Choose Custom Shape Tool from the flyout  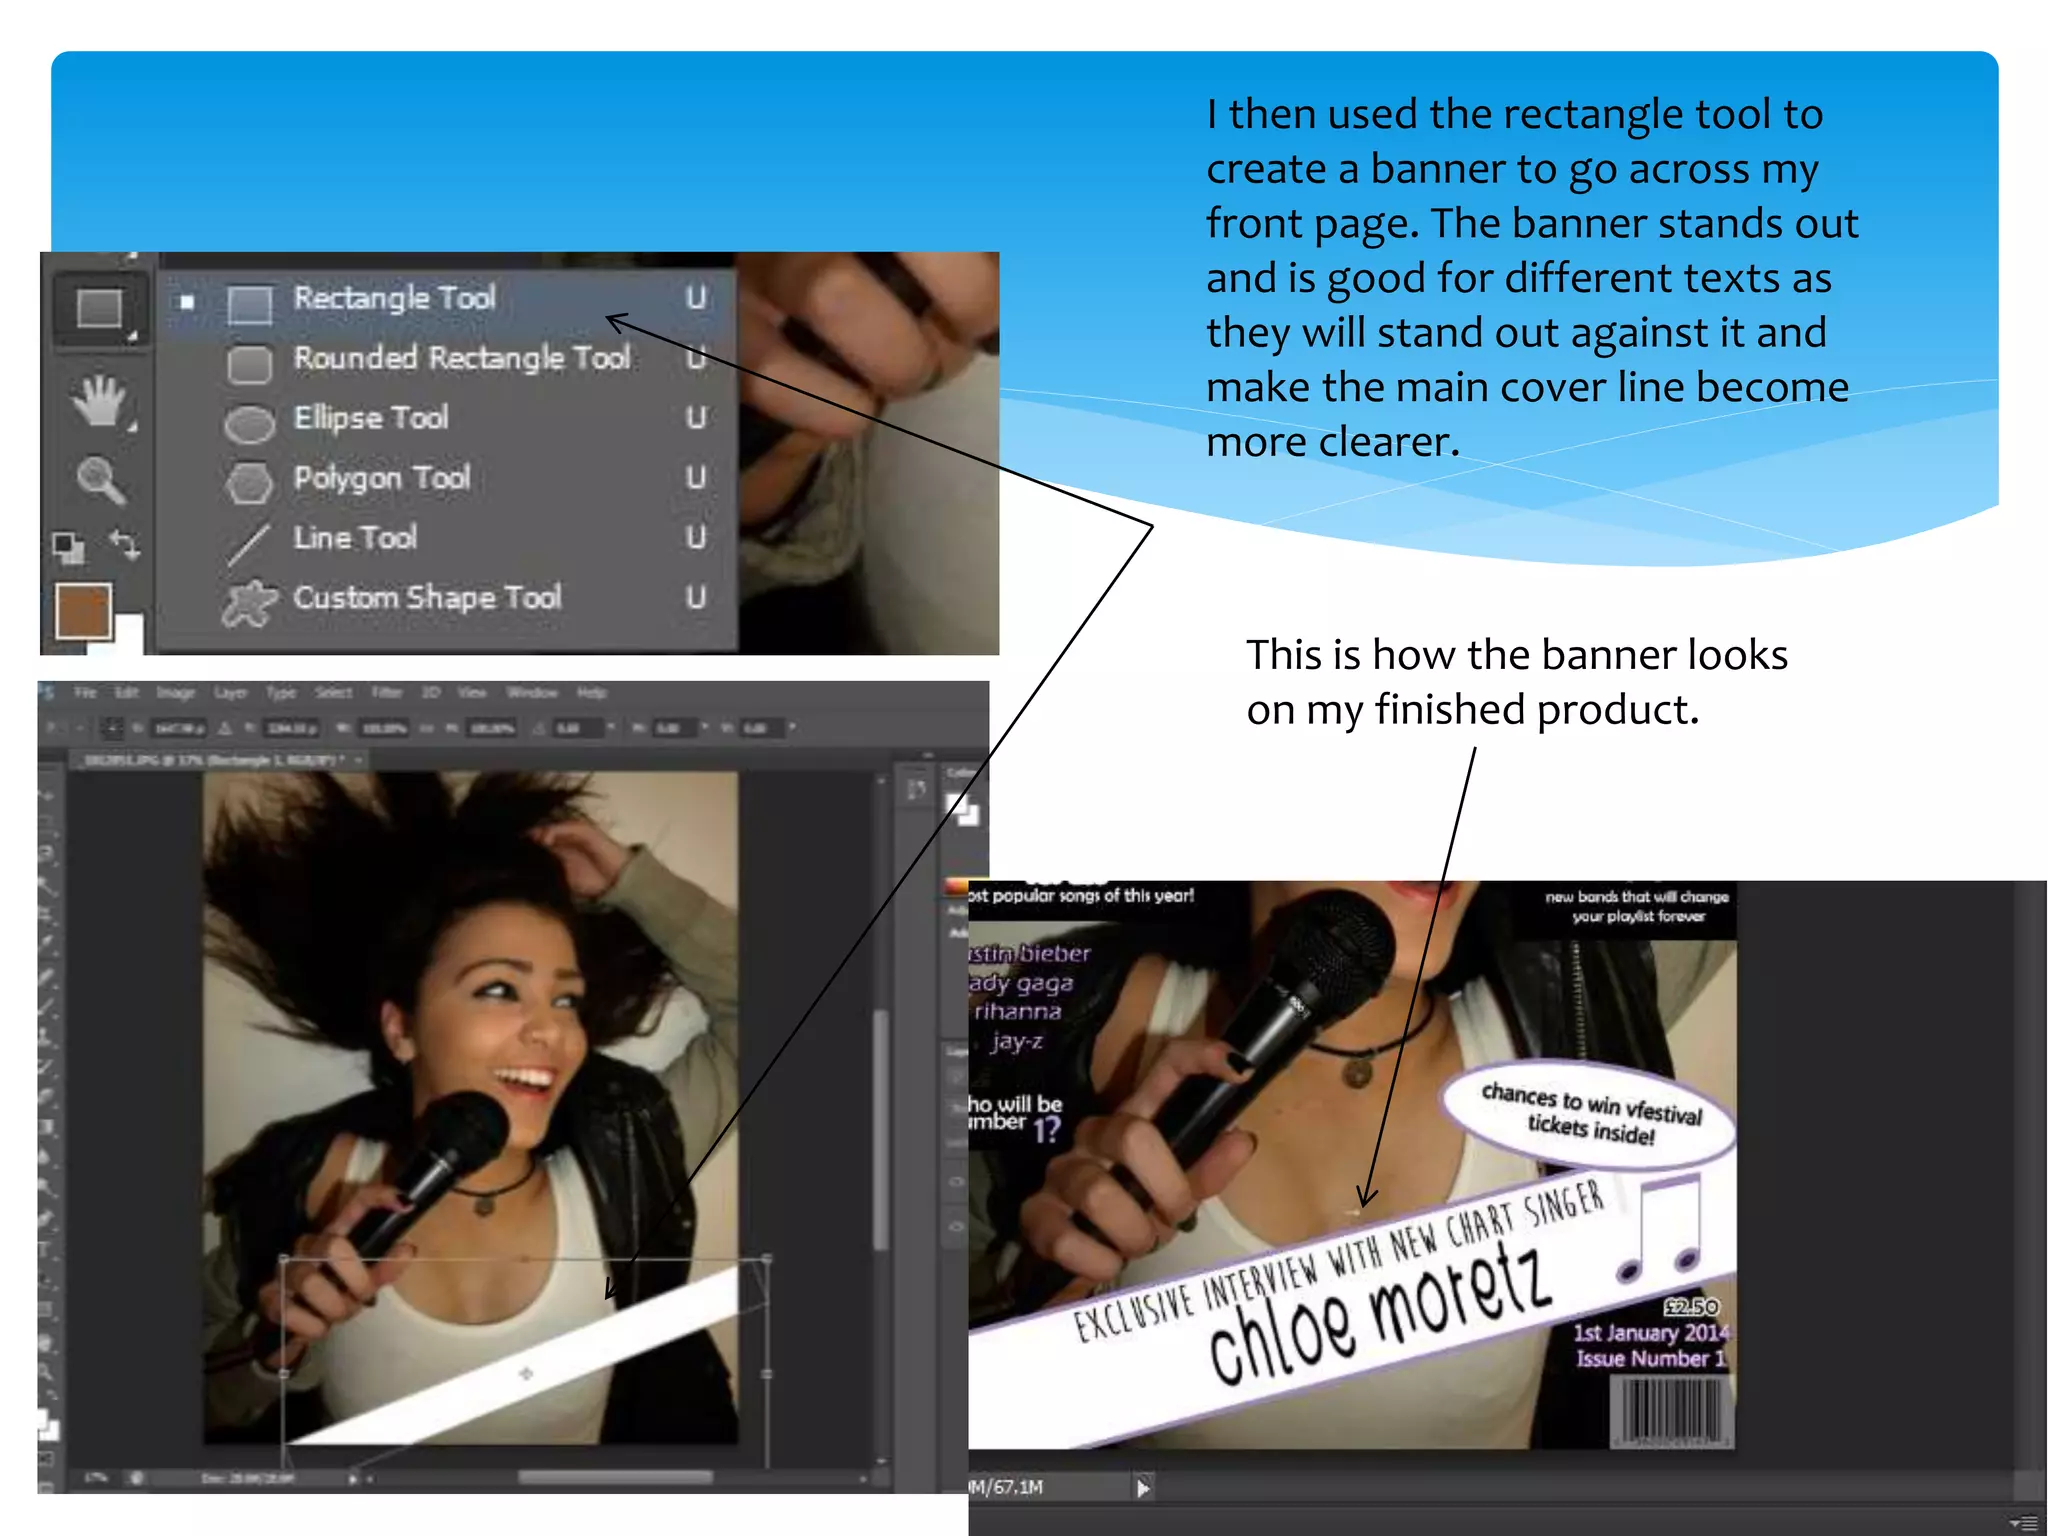point(447,599)
